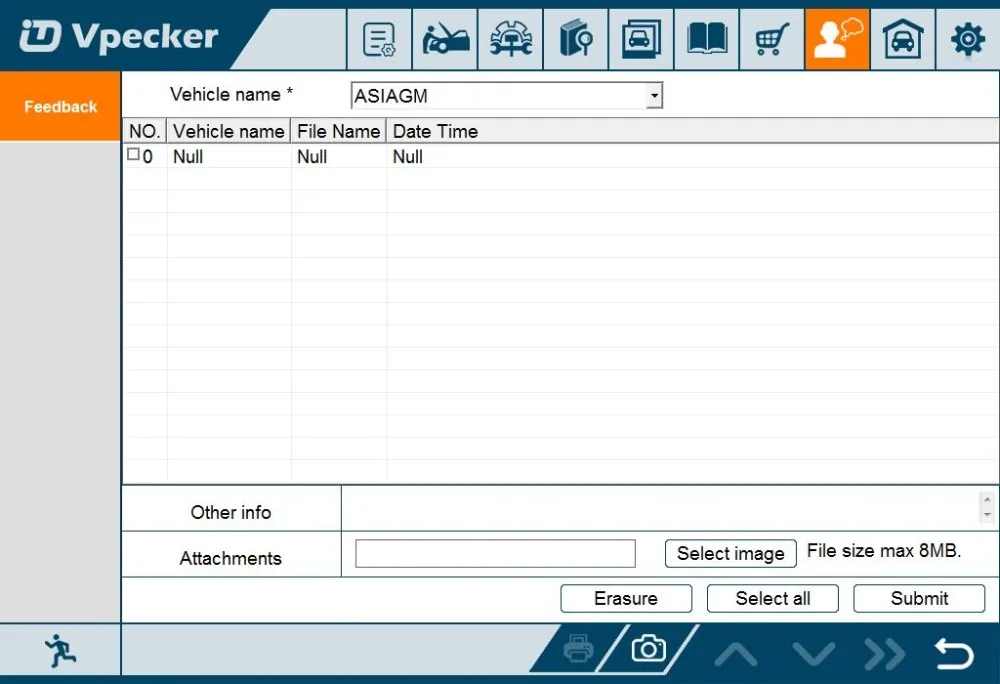Select the highlighted feedback user icon
This screenshot has width=1000, height=684.
click(x=837, y=40)
